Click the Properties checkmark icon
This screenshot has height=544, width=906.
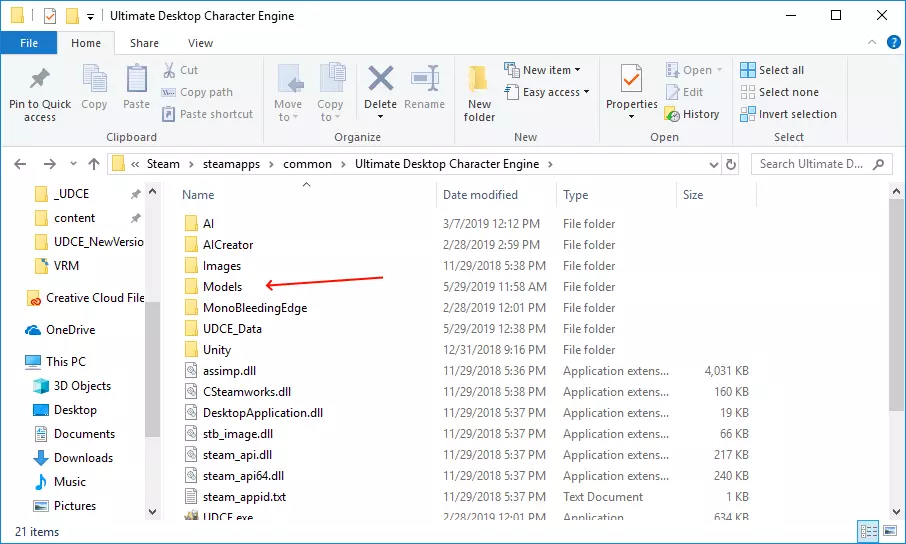(x=631, y=79)
